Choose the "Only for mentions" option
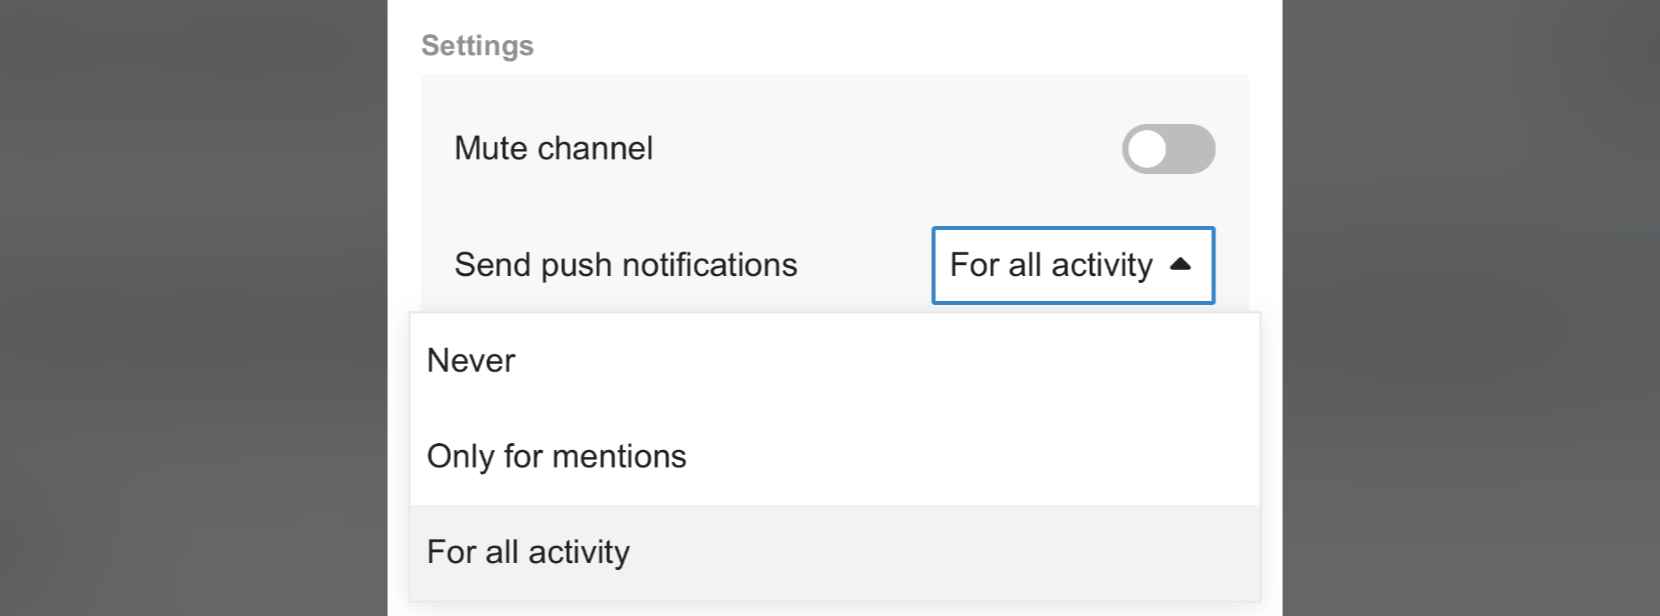Viewport: 1660px width, 616px height. pyautogui.click(x=556, y=457)
